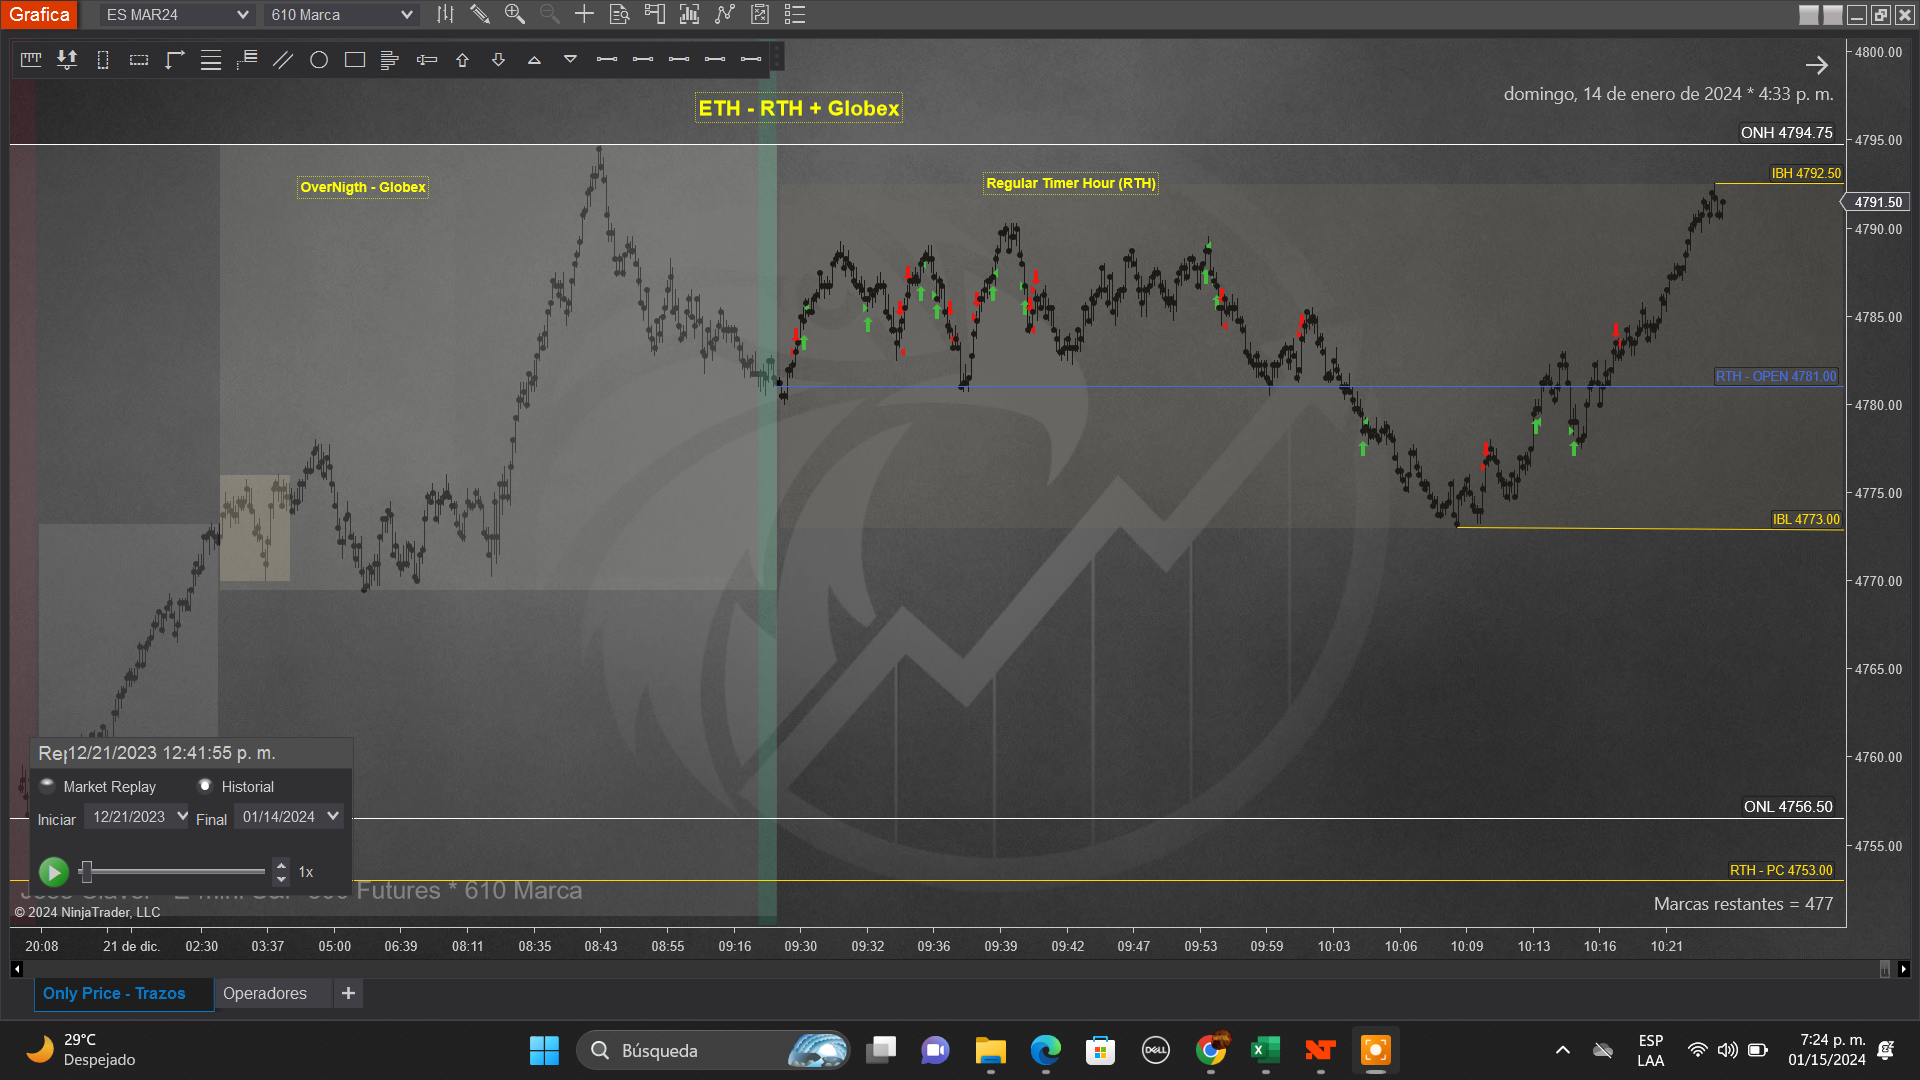Select the rectangle drawing tool
1920x1080 pixels.
(x=354, y=60)
